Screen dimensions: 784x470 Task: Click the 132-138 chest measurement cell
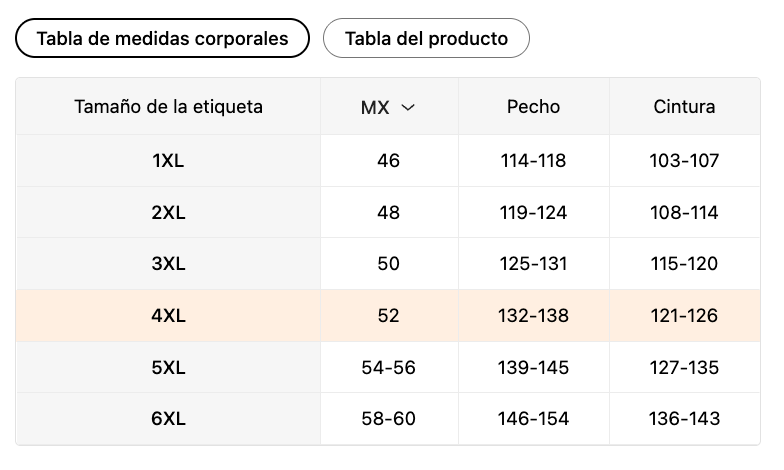point(534,316)
